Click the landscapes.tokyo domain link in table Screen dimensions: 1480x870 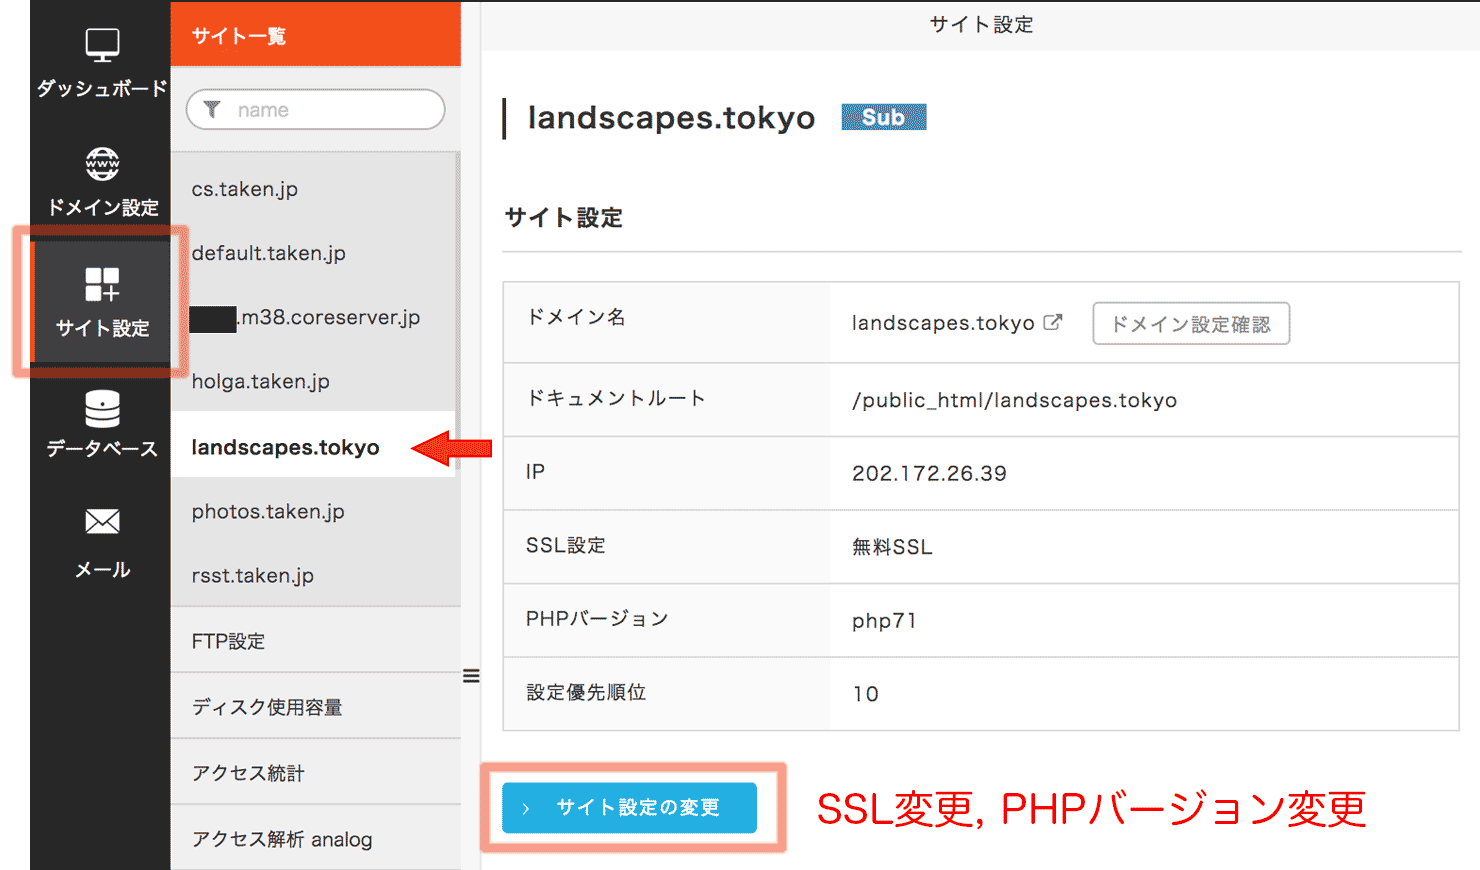943,323
